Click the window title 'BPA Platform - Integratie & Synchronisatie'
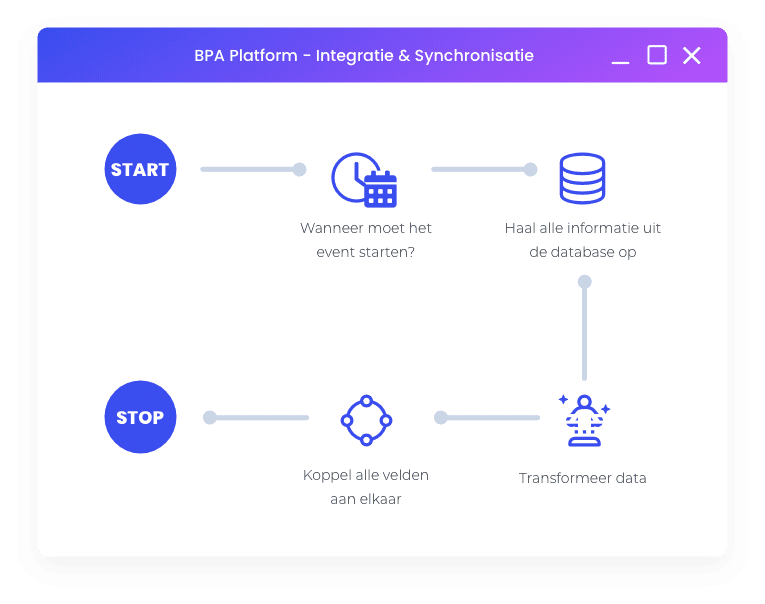Image resolution: width=765 pixels, height=604 pixels. [x=364, y=56]
